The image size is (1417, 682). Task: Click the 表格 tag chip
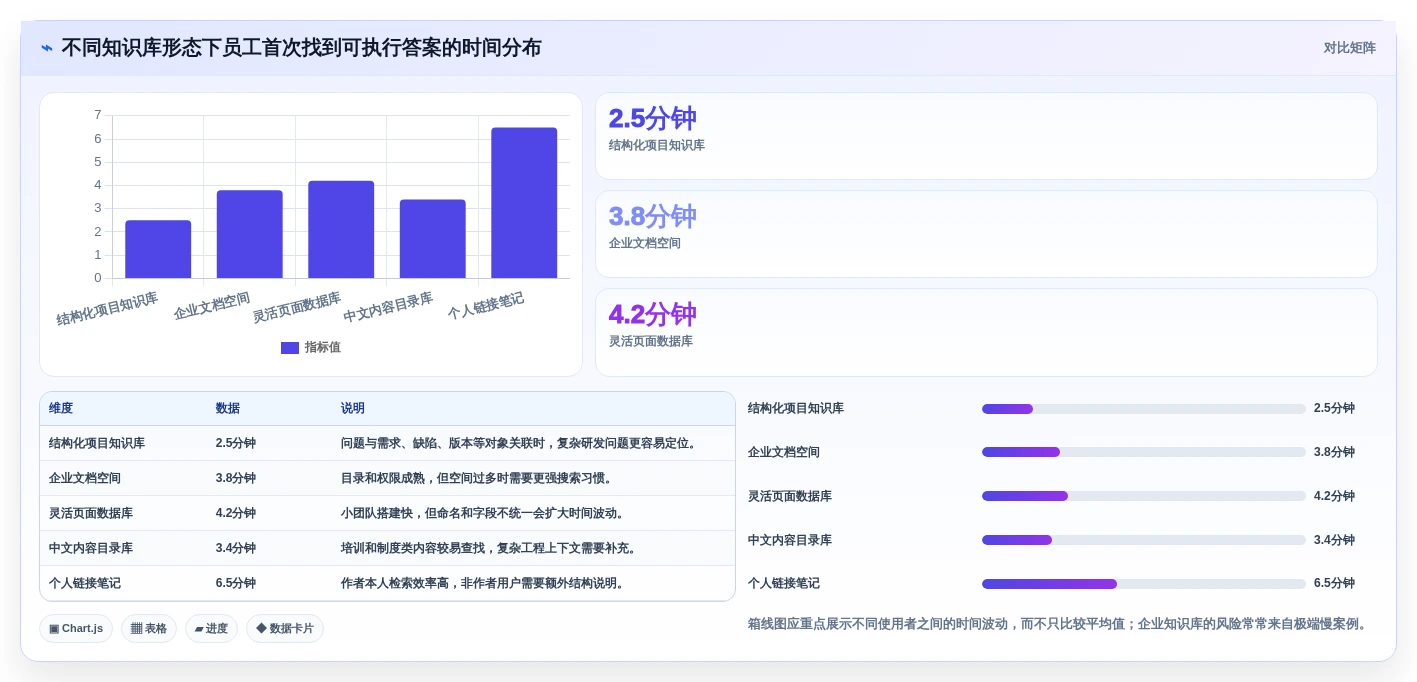tap(149, 629)
